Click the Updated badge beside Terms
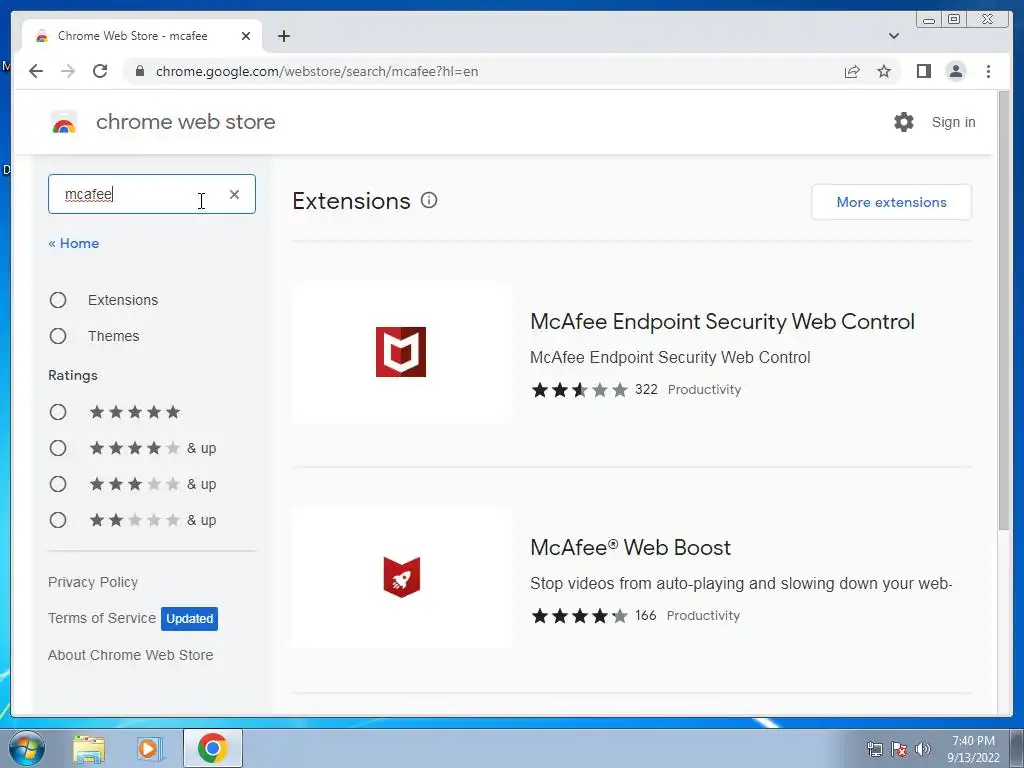The height and width of the screenshot is (768, 1024). 189,618
